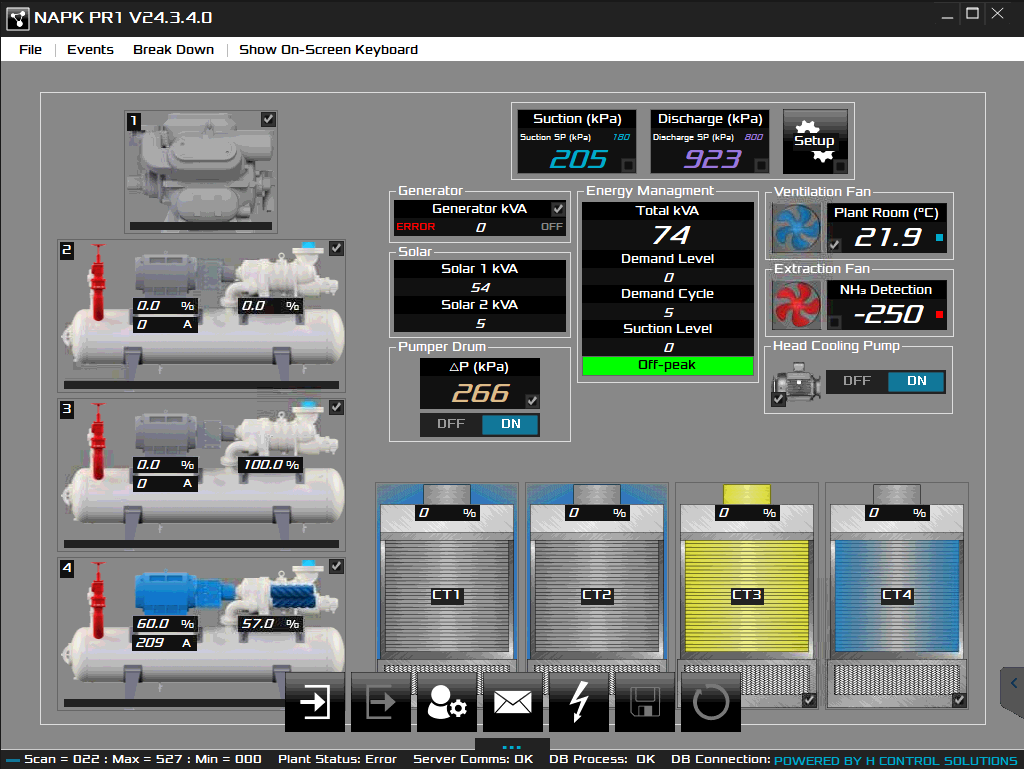
Task: Toggle the Suction panel checkbox
Action: tap(628, 165)
